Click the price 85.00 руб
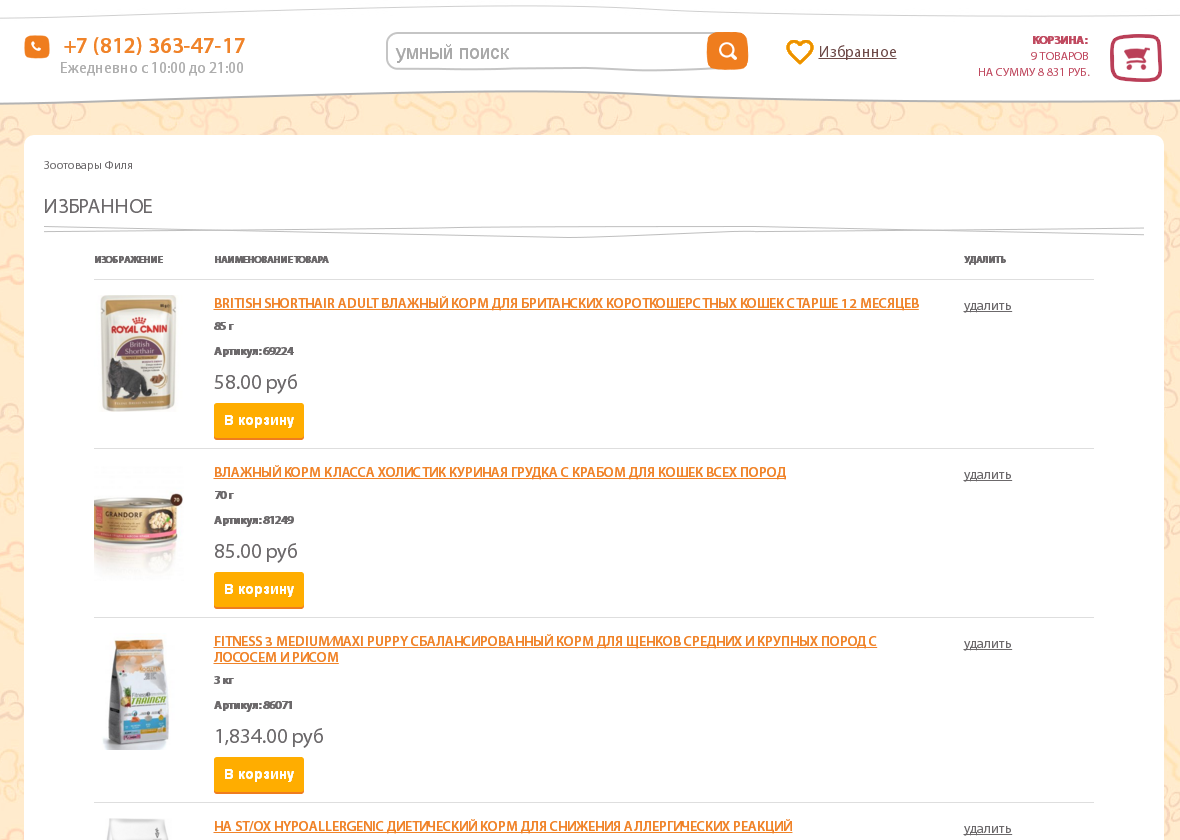1180x840 pixels. point(256,552)
